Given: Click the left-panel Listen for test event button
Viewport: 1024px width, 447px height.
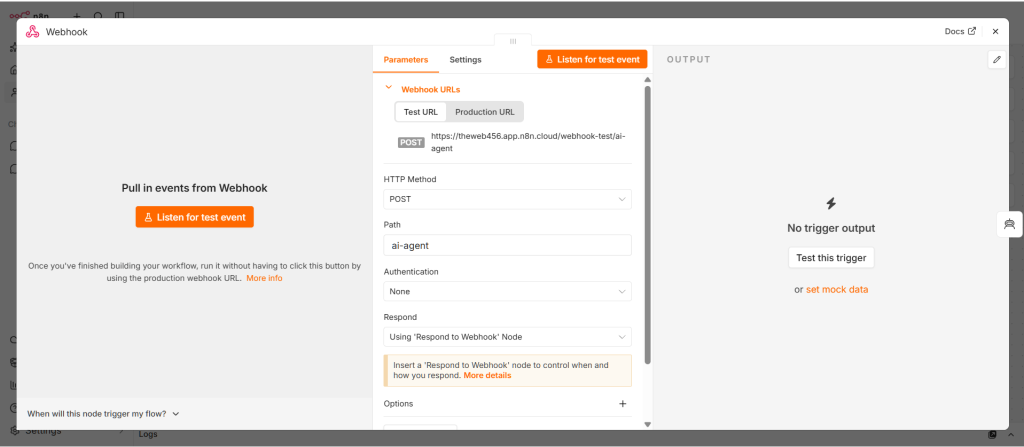Looking at the screenshot, I should 195,217.
